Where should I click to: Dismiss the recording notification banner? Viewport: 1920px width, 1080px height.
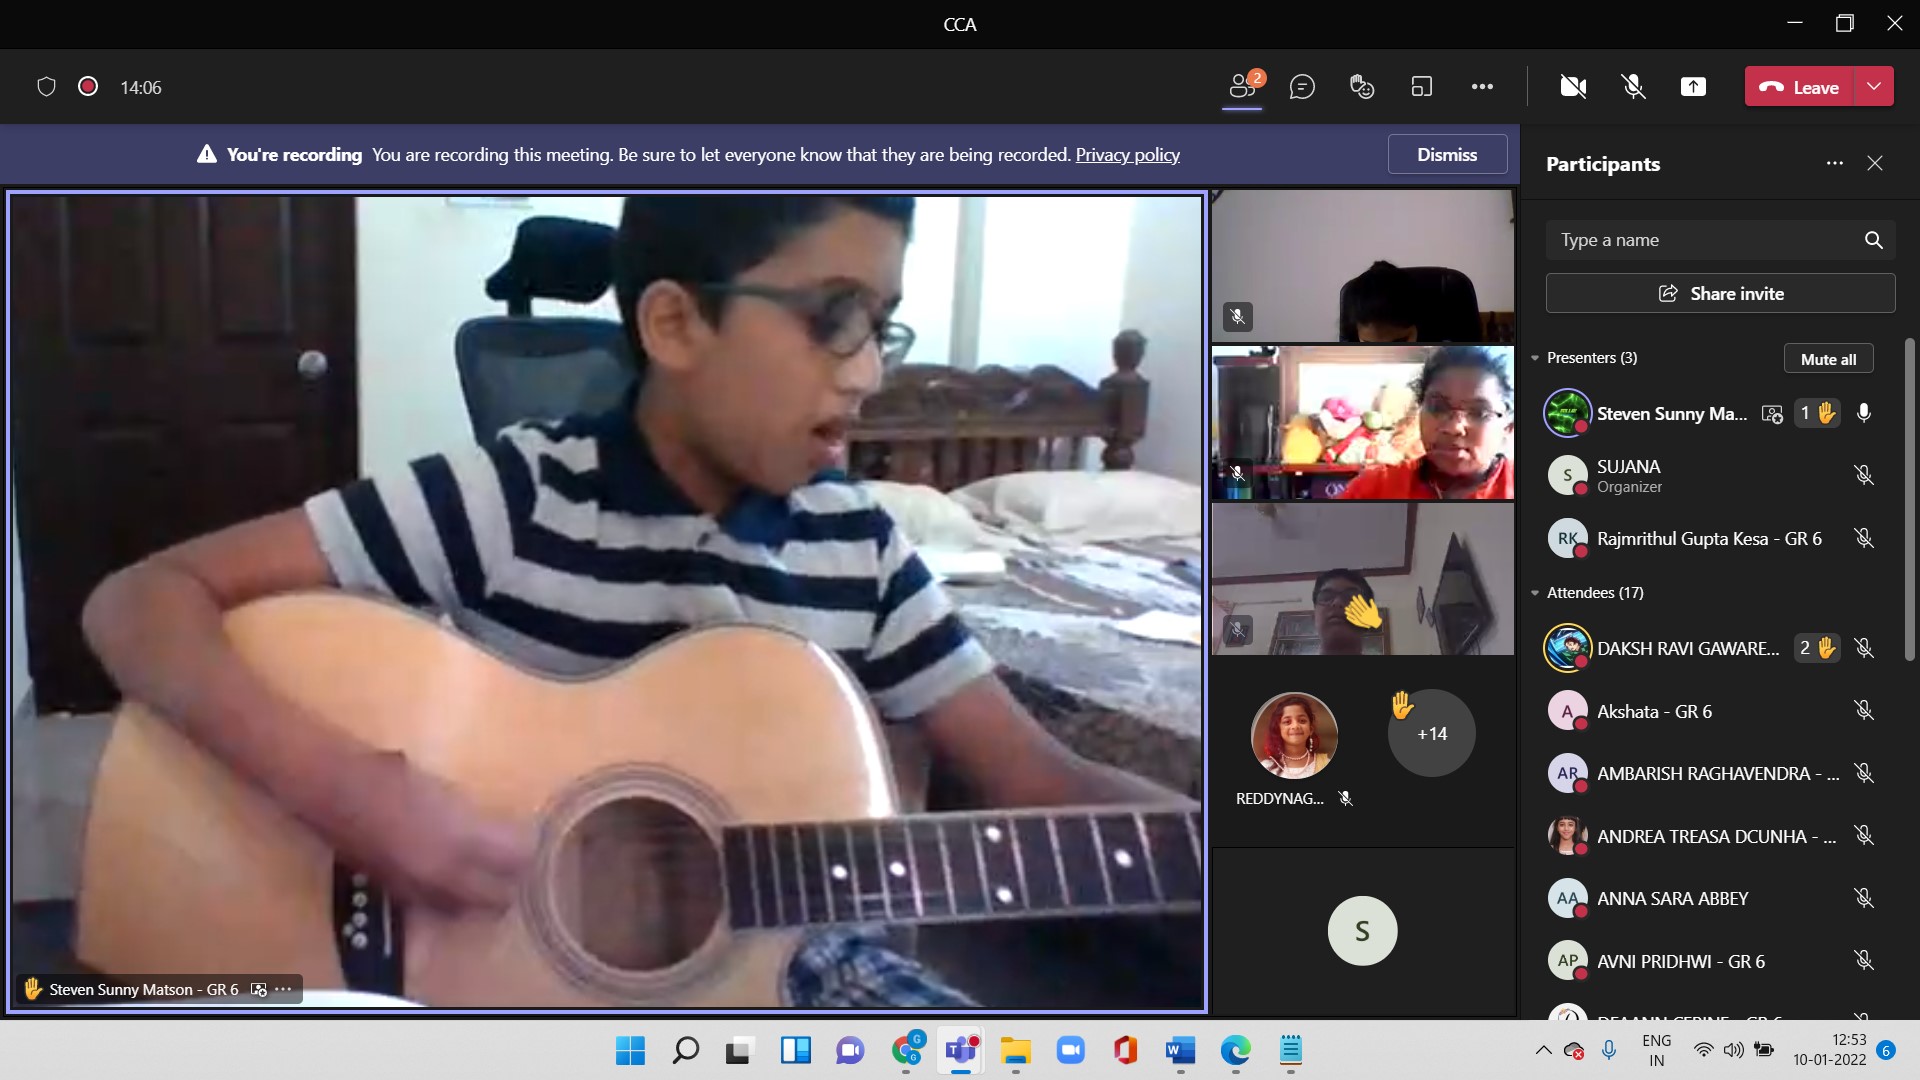coord(1446,155)
